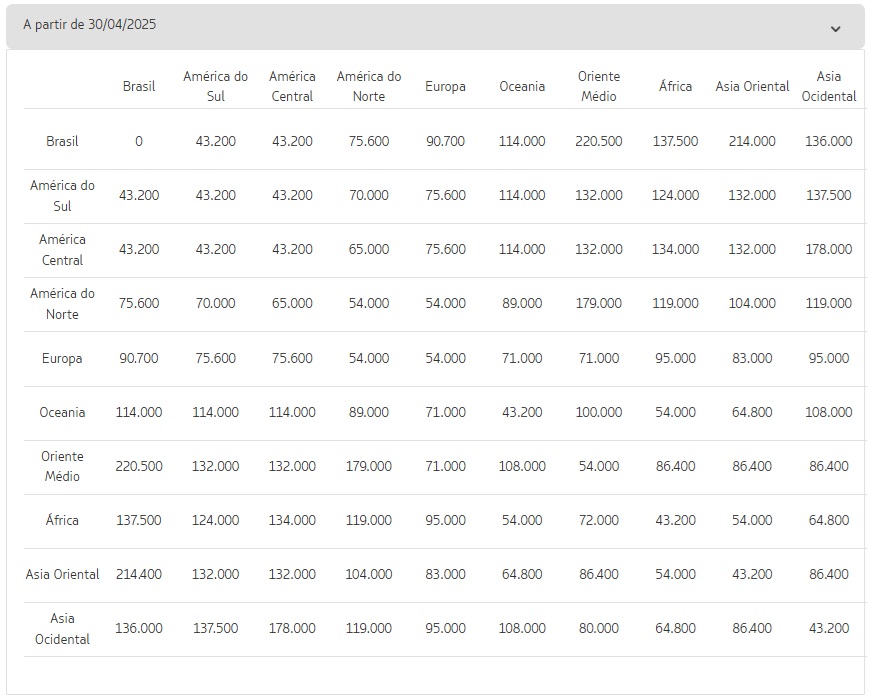Image resolution: width=872 pixels, height=699 pixels.
Task: Click the 90.700 cell in Europa row
Action: [139, 358]
